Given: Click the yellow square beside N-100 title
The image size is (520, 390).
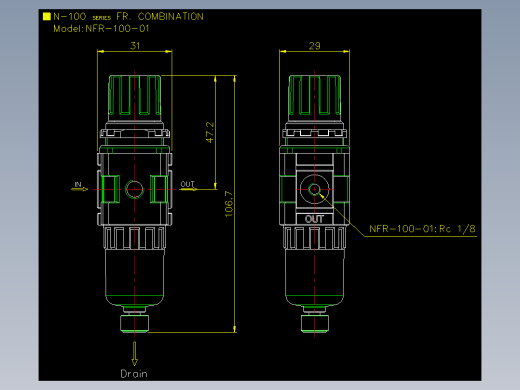Looking at the screenshot, I should pos(47,16).
